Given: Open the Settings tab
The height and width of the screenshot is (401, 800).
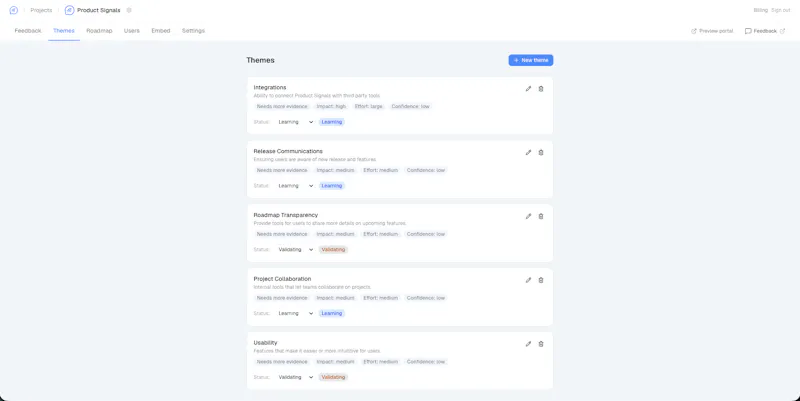Looking at the screenshot, I should (193, 31).
